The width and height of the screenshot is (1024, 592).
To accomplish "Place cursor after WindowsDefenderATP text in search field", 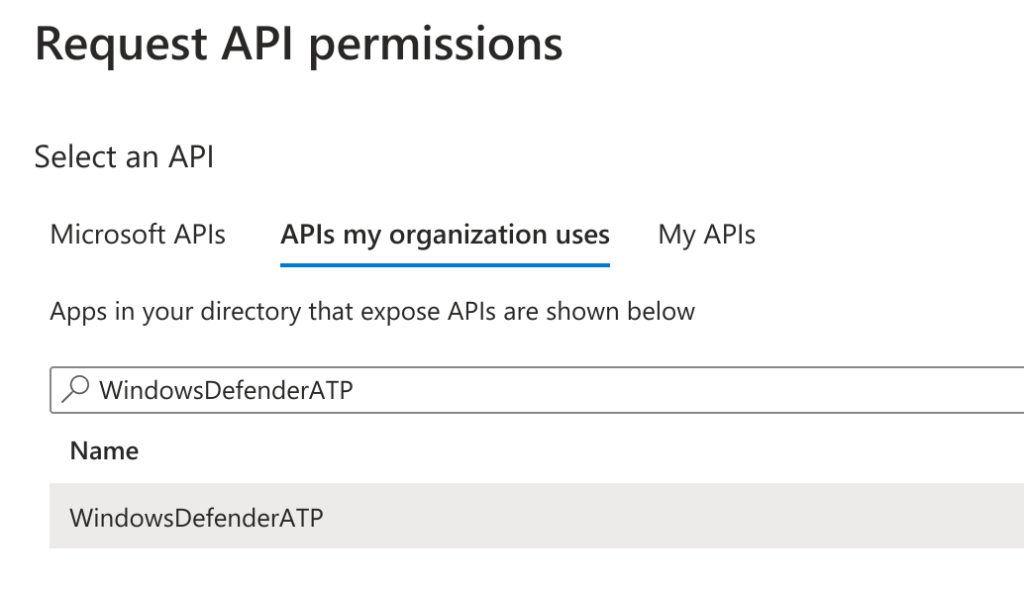I will [x=355, y=390].
